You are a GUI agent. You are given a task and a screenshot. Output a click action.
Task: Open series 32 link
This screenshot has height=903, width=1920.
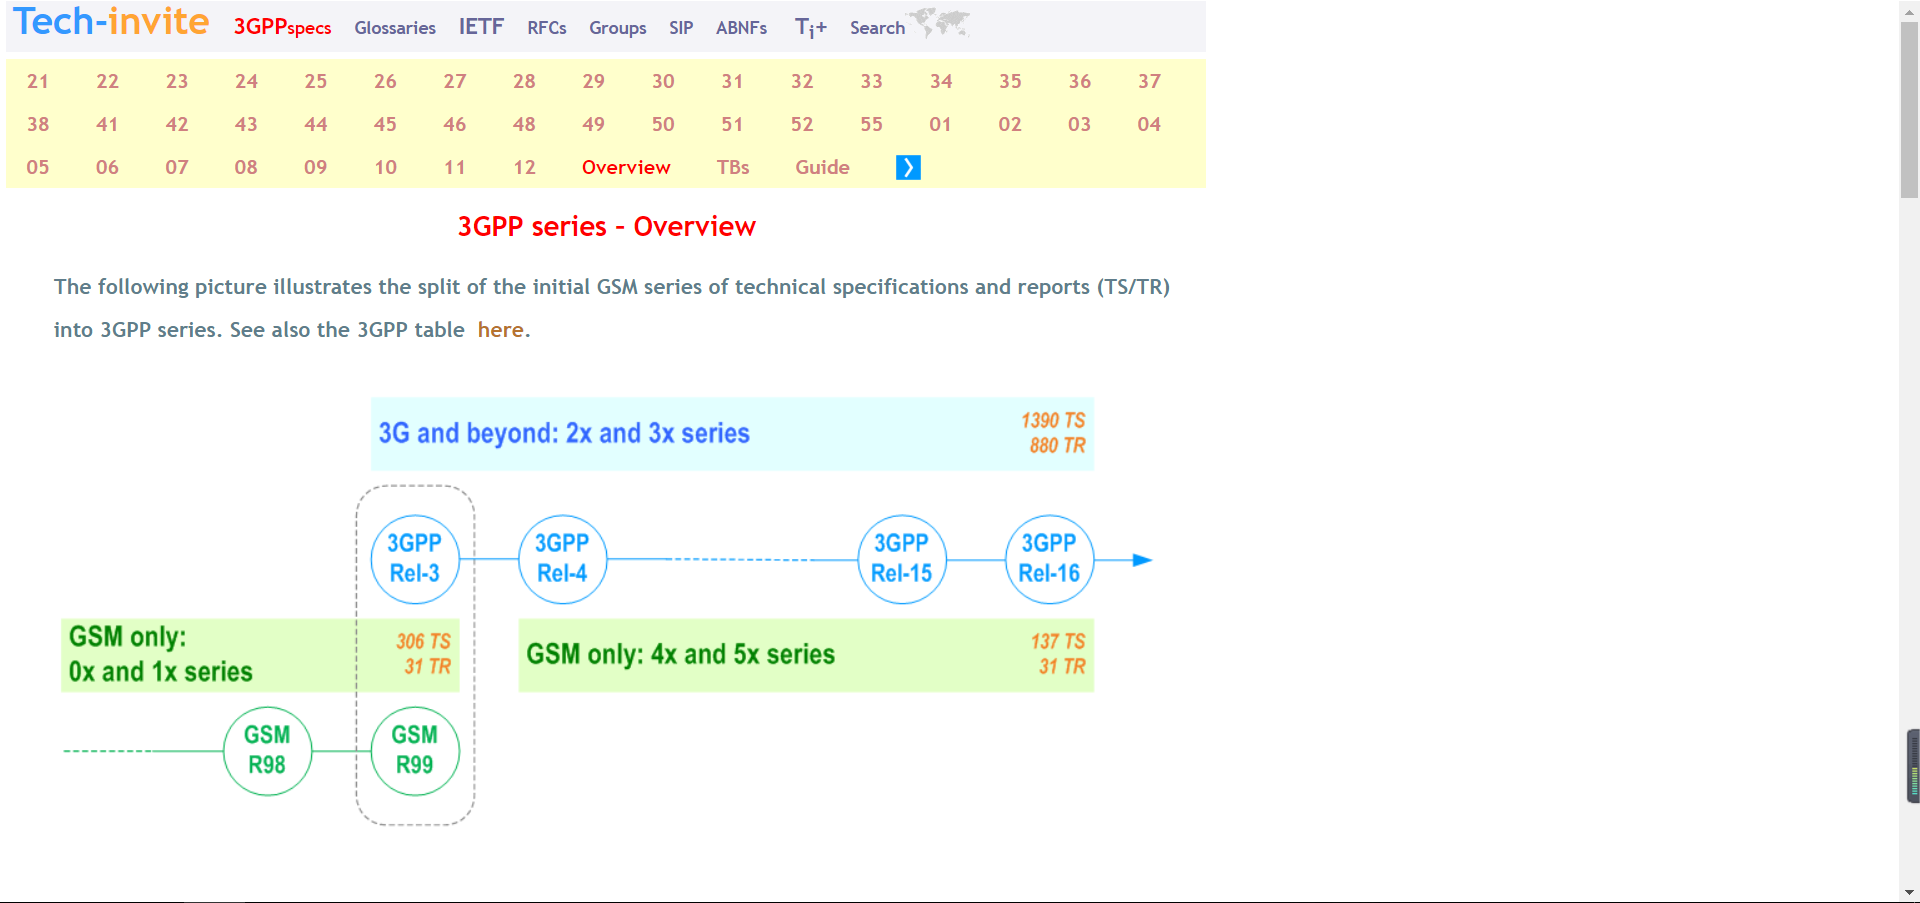[x=802, y=81]
